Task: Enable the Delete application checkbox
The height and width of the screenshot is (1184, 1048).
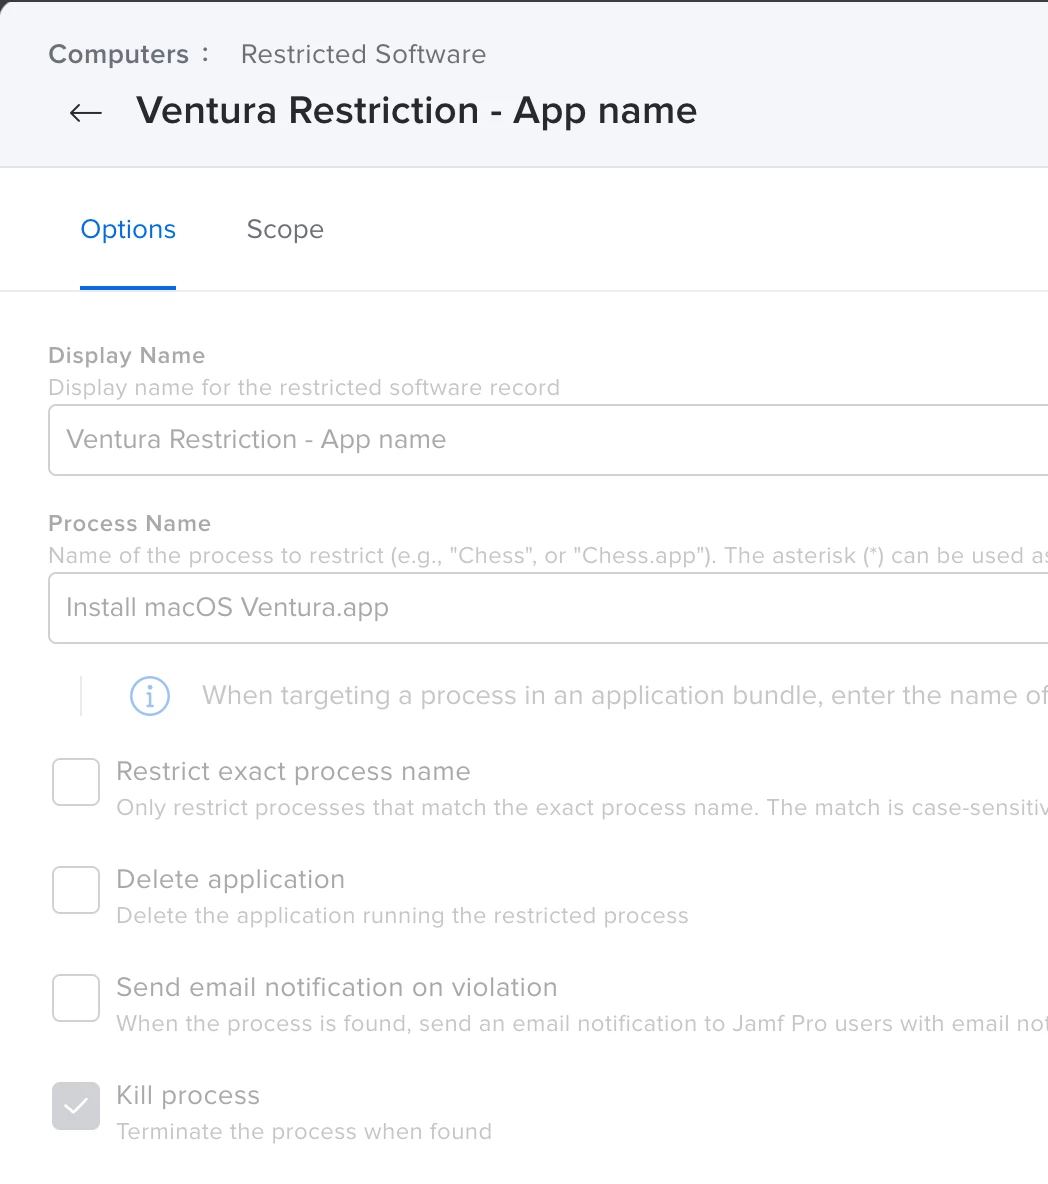Action: pos(76,890)
